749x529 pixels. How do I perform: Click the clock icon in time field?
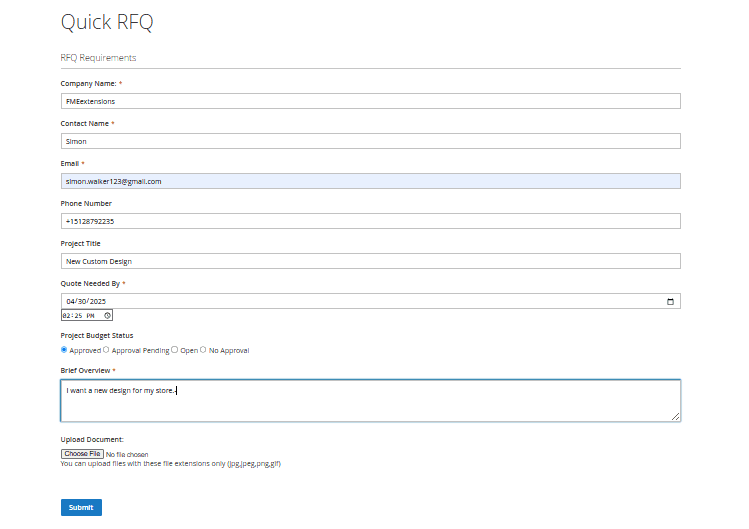coord(107,315)
